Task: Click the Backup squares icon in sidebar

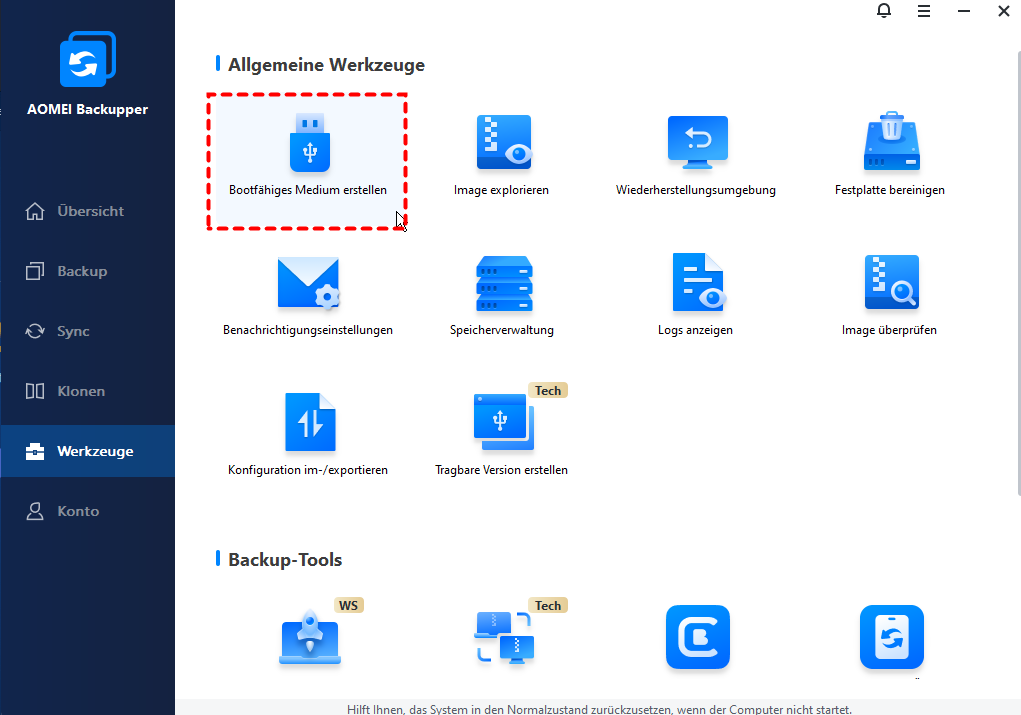Action: coord(35,271)
